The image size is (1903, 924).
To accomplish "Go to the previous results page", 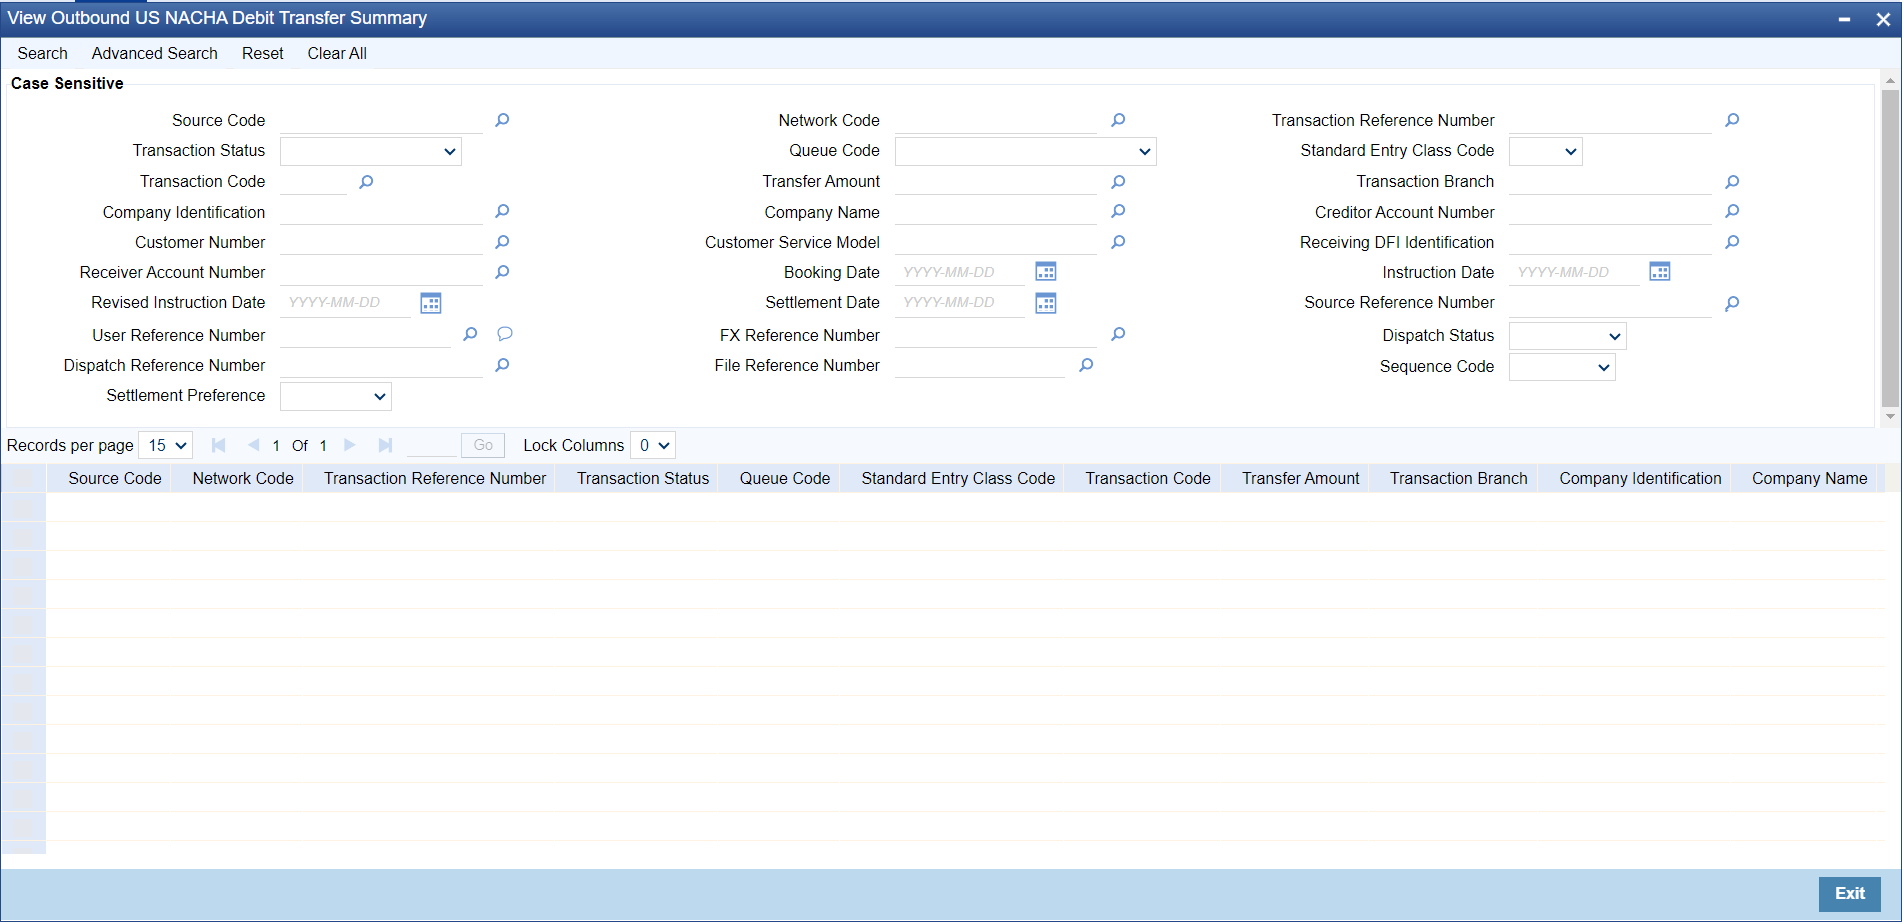I will coord(253,445).
